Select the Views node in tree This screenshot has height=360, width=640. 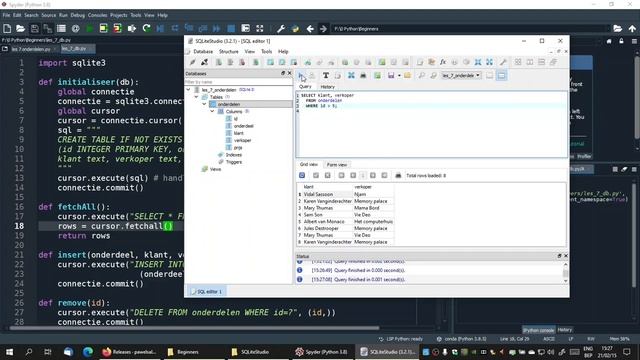tap(215, 169)
